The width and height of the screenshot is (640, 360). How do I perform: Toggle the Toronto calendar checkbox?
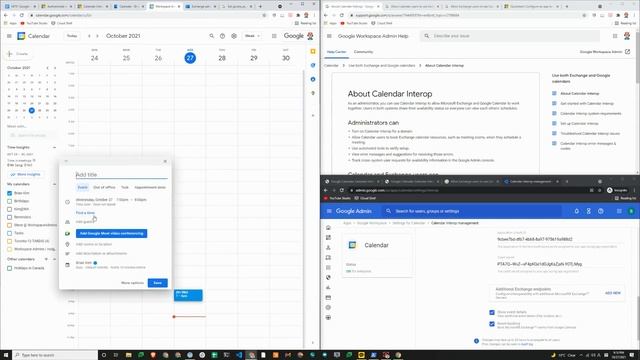(x=9, y=241)
